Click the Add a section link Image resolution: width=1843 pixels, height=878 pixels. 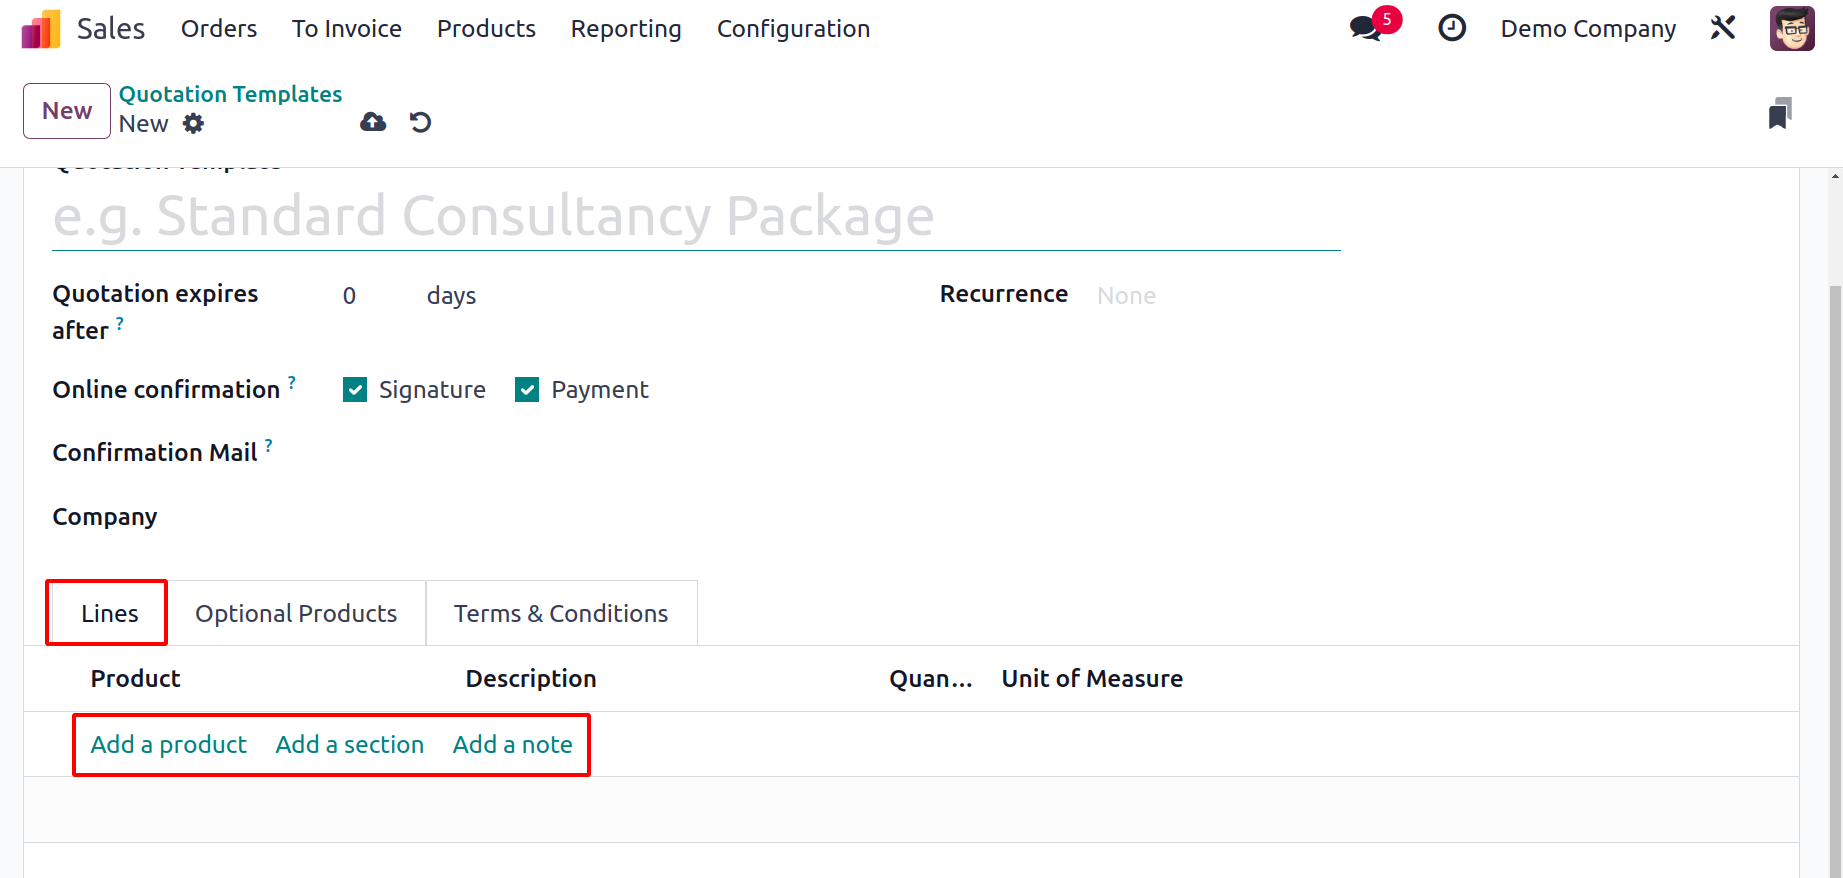(x=350, y=745)
